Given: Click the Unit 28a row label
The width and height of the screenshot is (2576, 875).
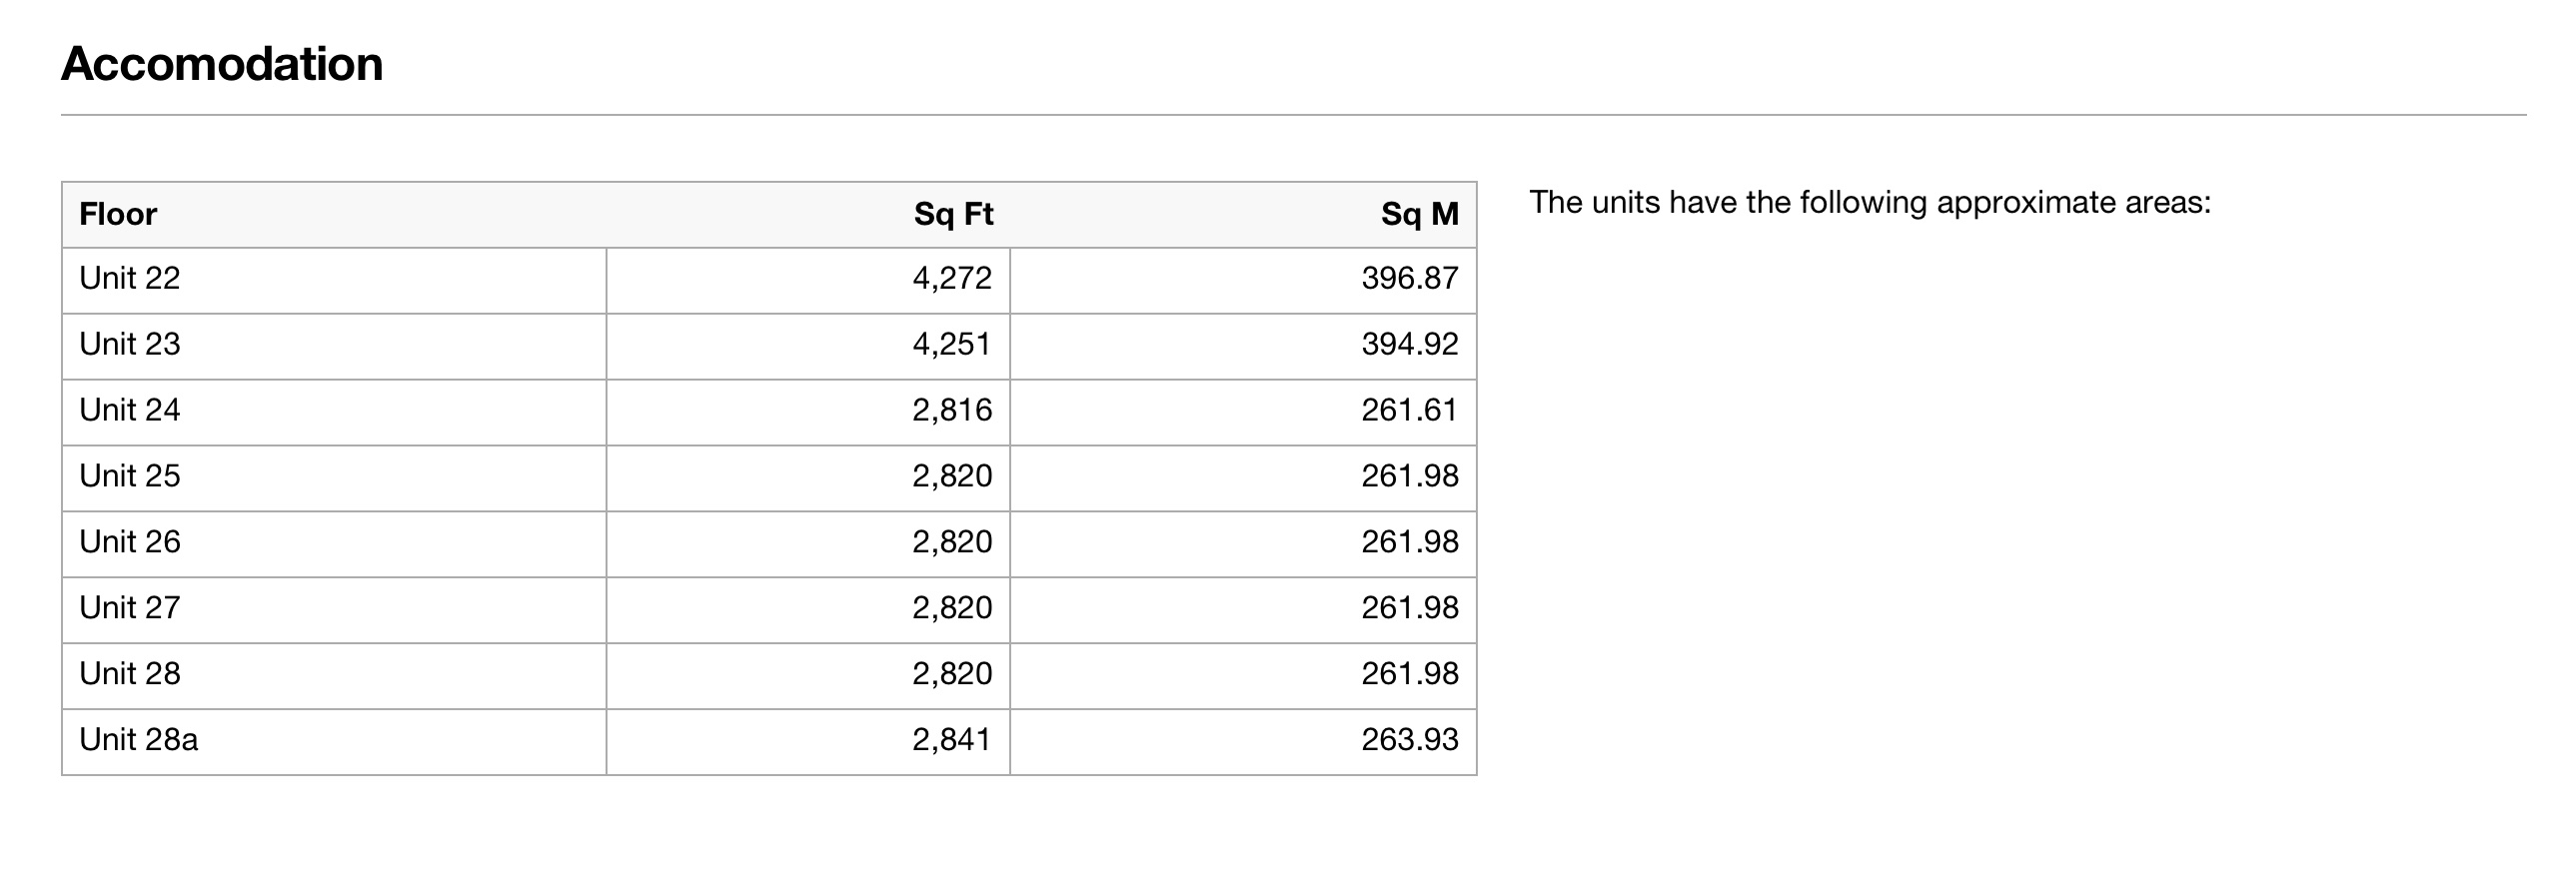Looking at the screenshot, I should (x=139, y=740).
